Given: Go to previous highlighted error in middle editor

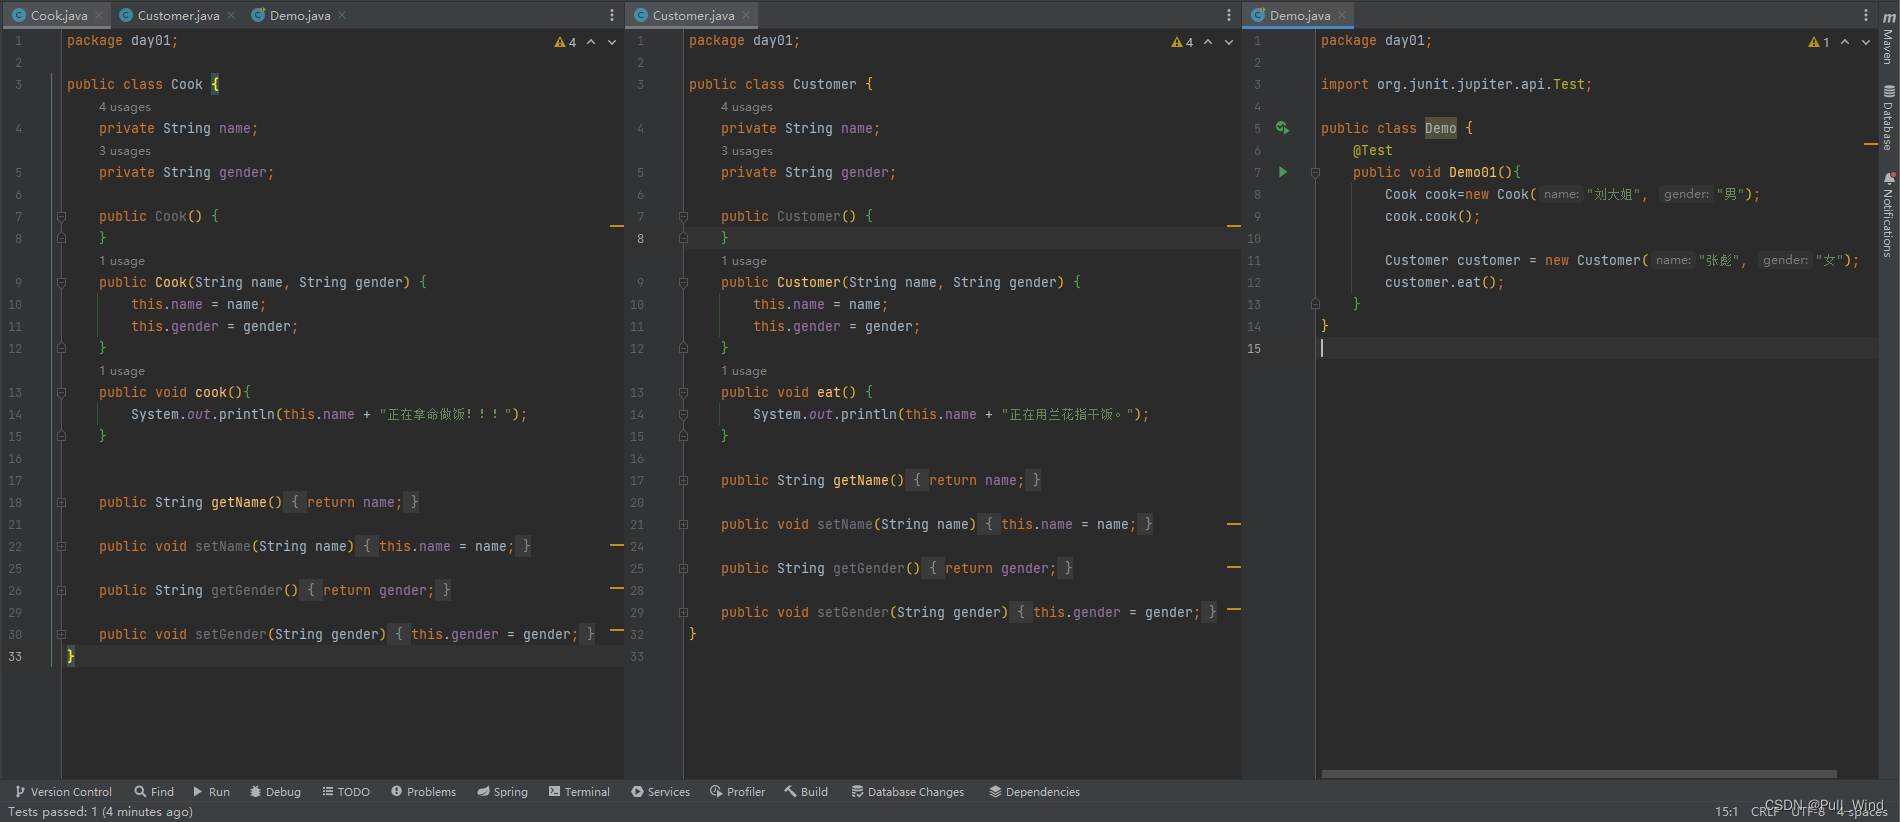Looking at the screenshot, I should pos(1208,42).
